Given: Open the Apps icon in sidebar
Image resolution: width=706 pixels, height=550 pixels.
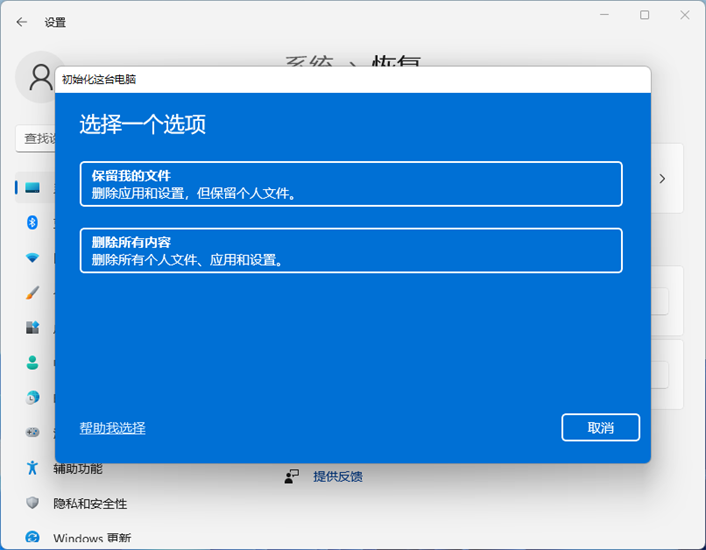Looking at the screenshot, I should [x=32, y=327].
